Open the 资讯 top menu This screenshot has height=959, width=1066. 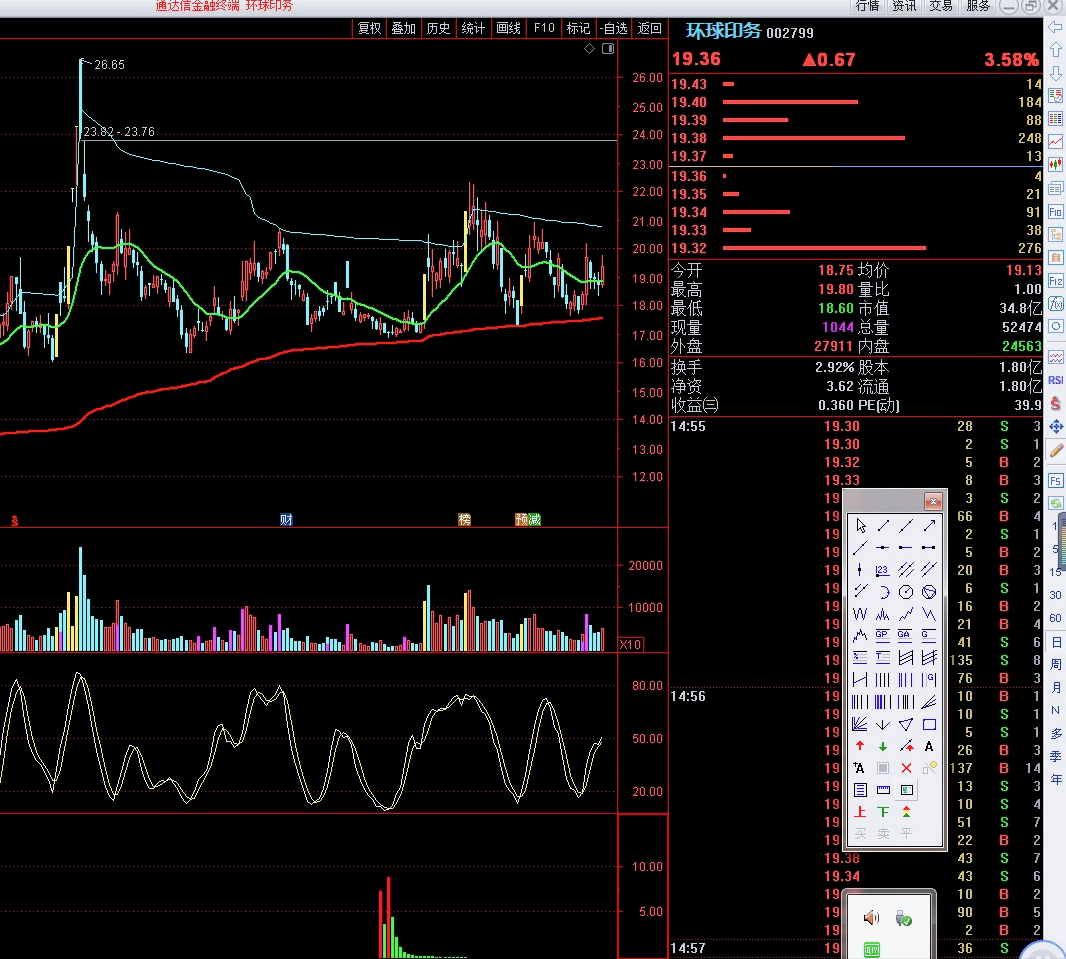coord(904,6)
